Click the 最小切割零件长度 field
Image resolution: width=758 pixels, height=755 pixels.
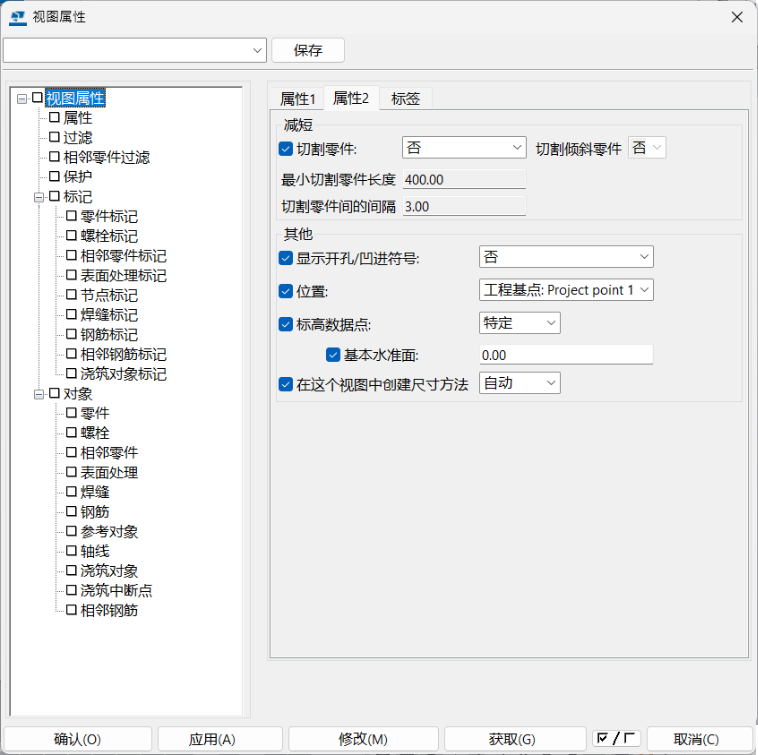click(x=464, y=179)
